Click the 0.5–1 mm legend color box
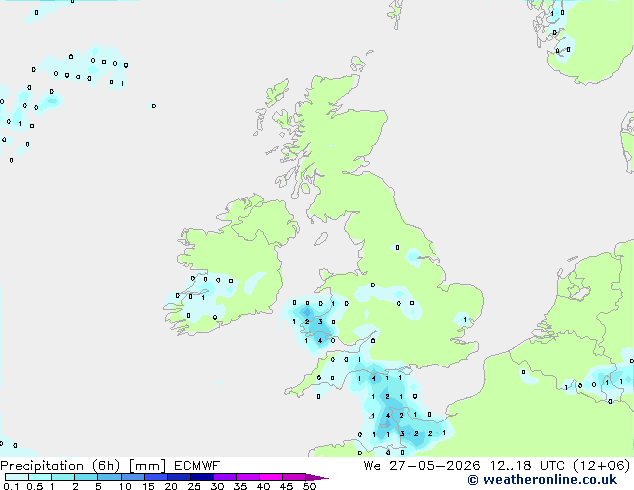 click(x=40, y=477)
